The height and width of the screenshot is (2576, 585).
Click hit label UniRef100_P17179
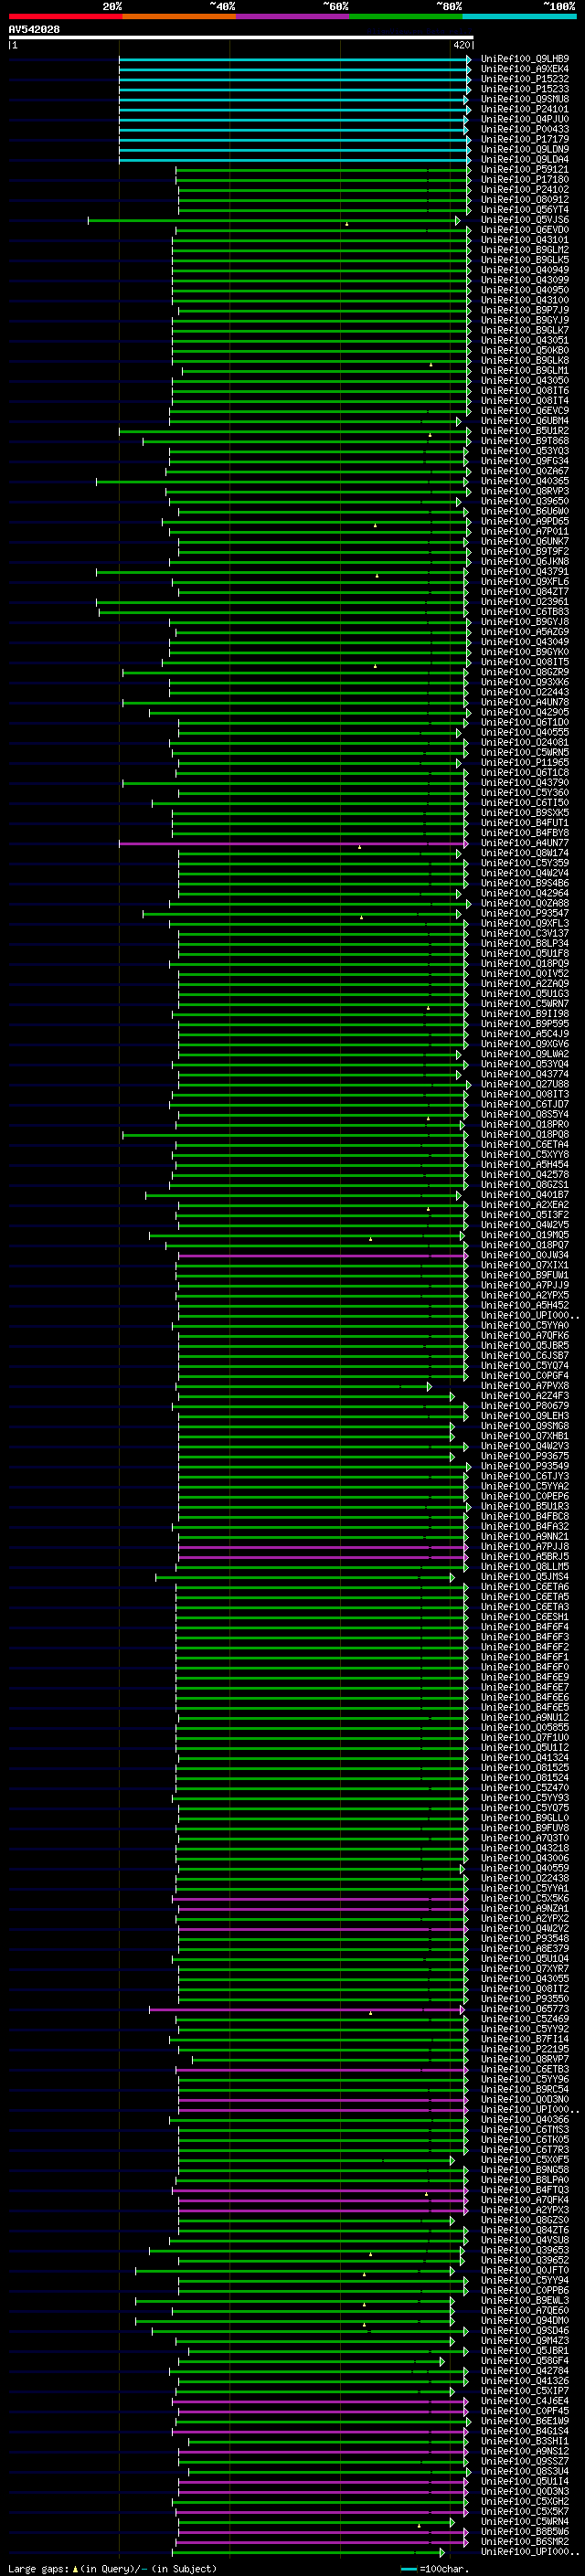tap(525, 139)
